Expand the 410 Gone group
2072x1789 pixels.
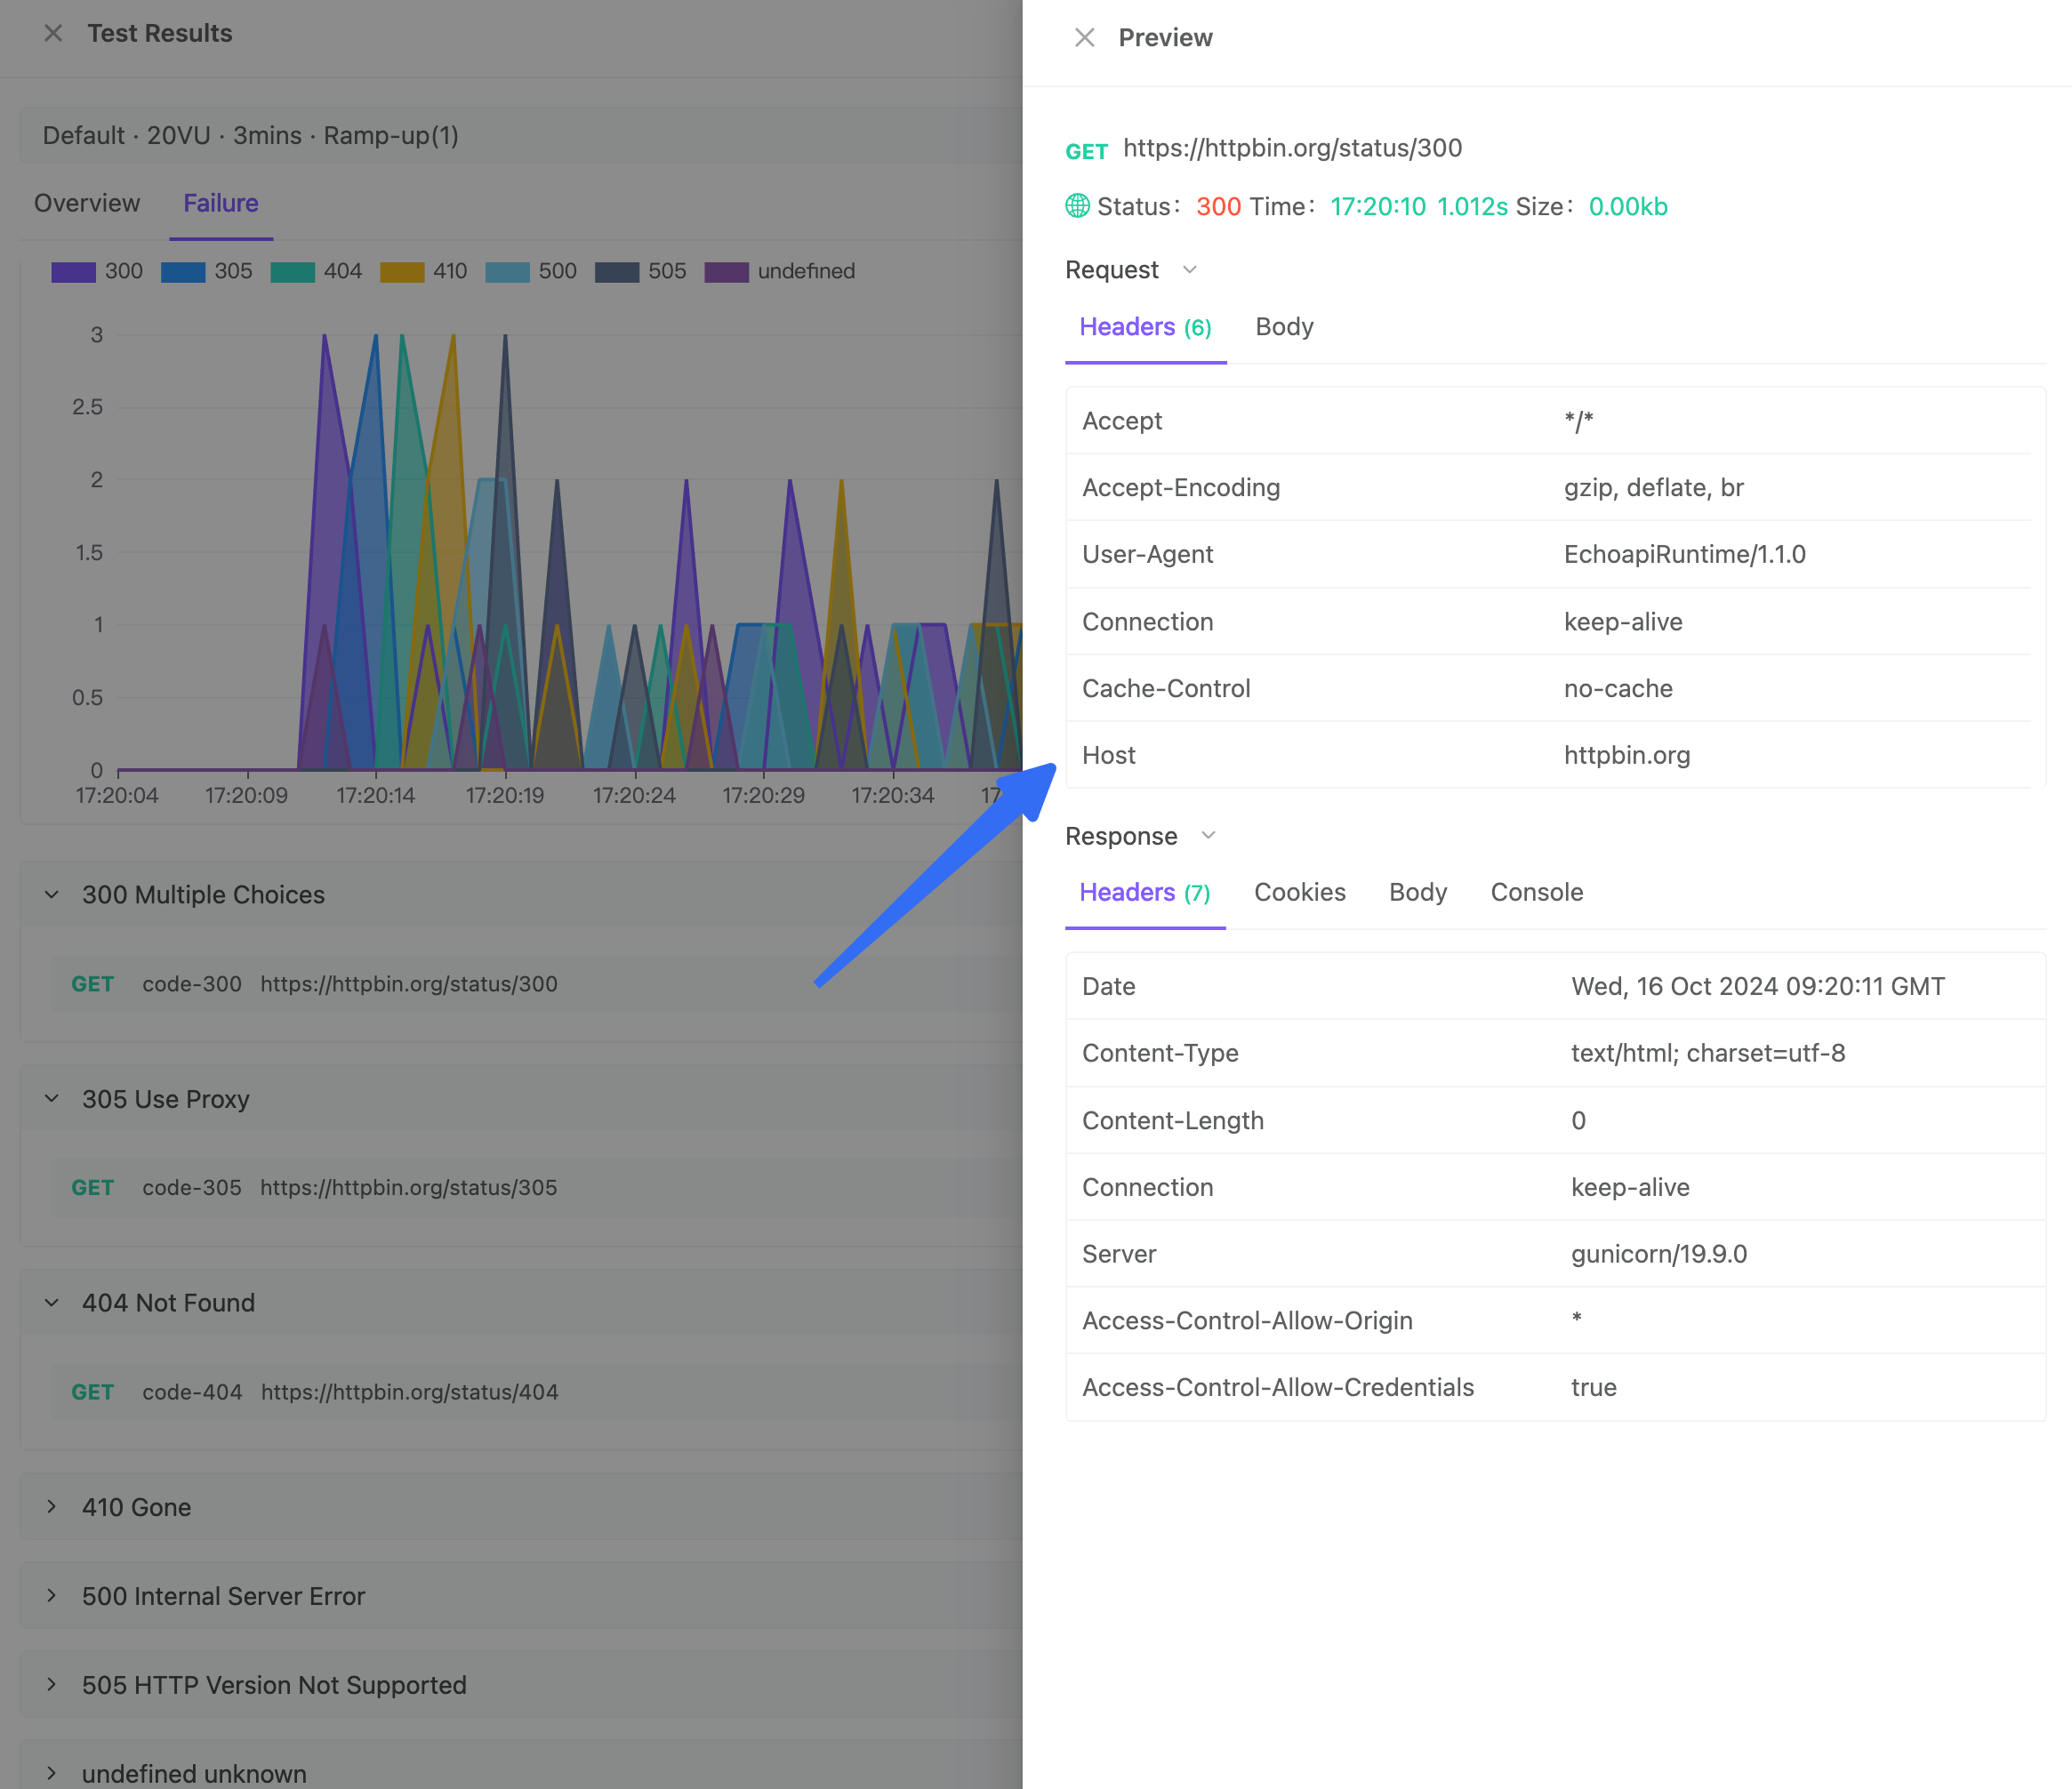click(x=52, y=1506)
